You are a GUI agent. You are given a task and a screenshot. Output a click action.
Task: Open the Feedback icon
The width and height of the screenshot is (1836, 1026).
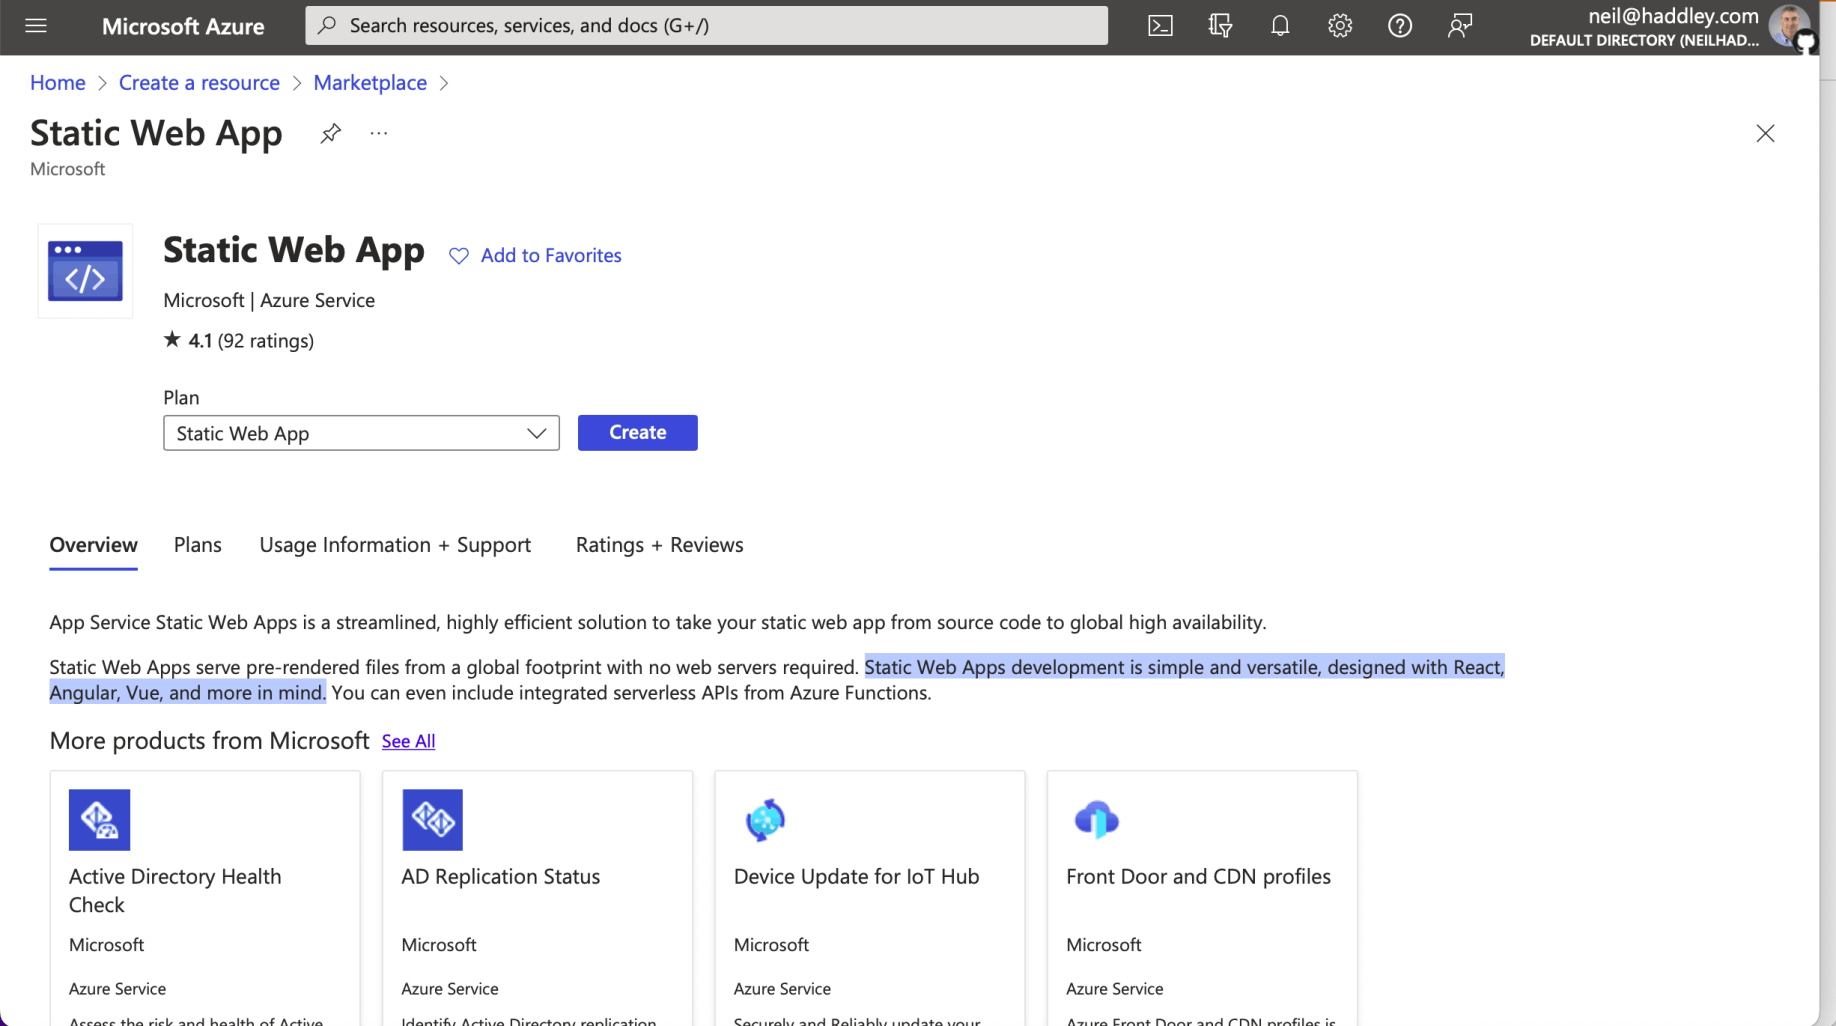pos(1460,26)
